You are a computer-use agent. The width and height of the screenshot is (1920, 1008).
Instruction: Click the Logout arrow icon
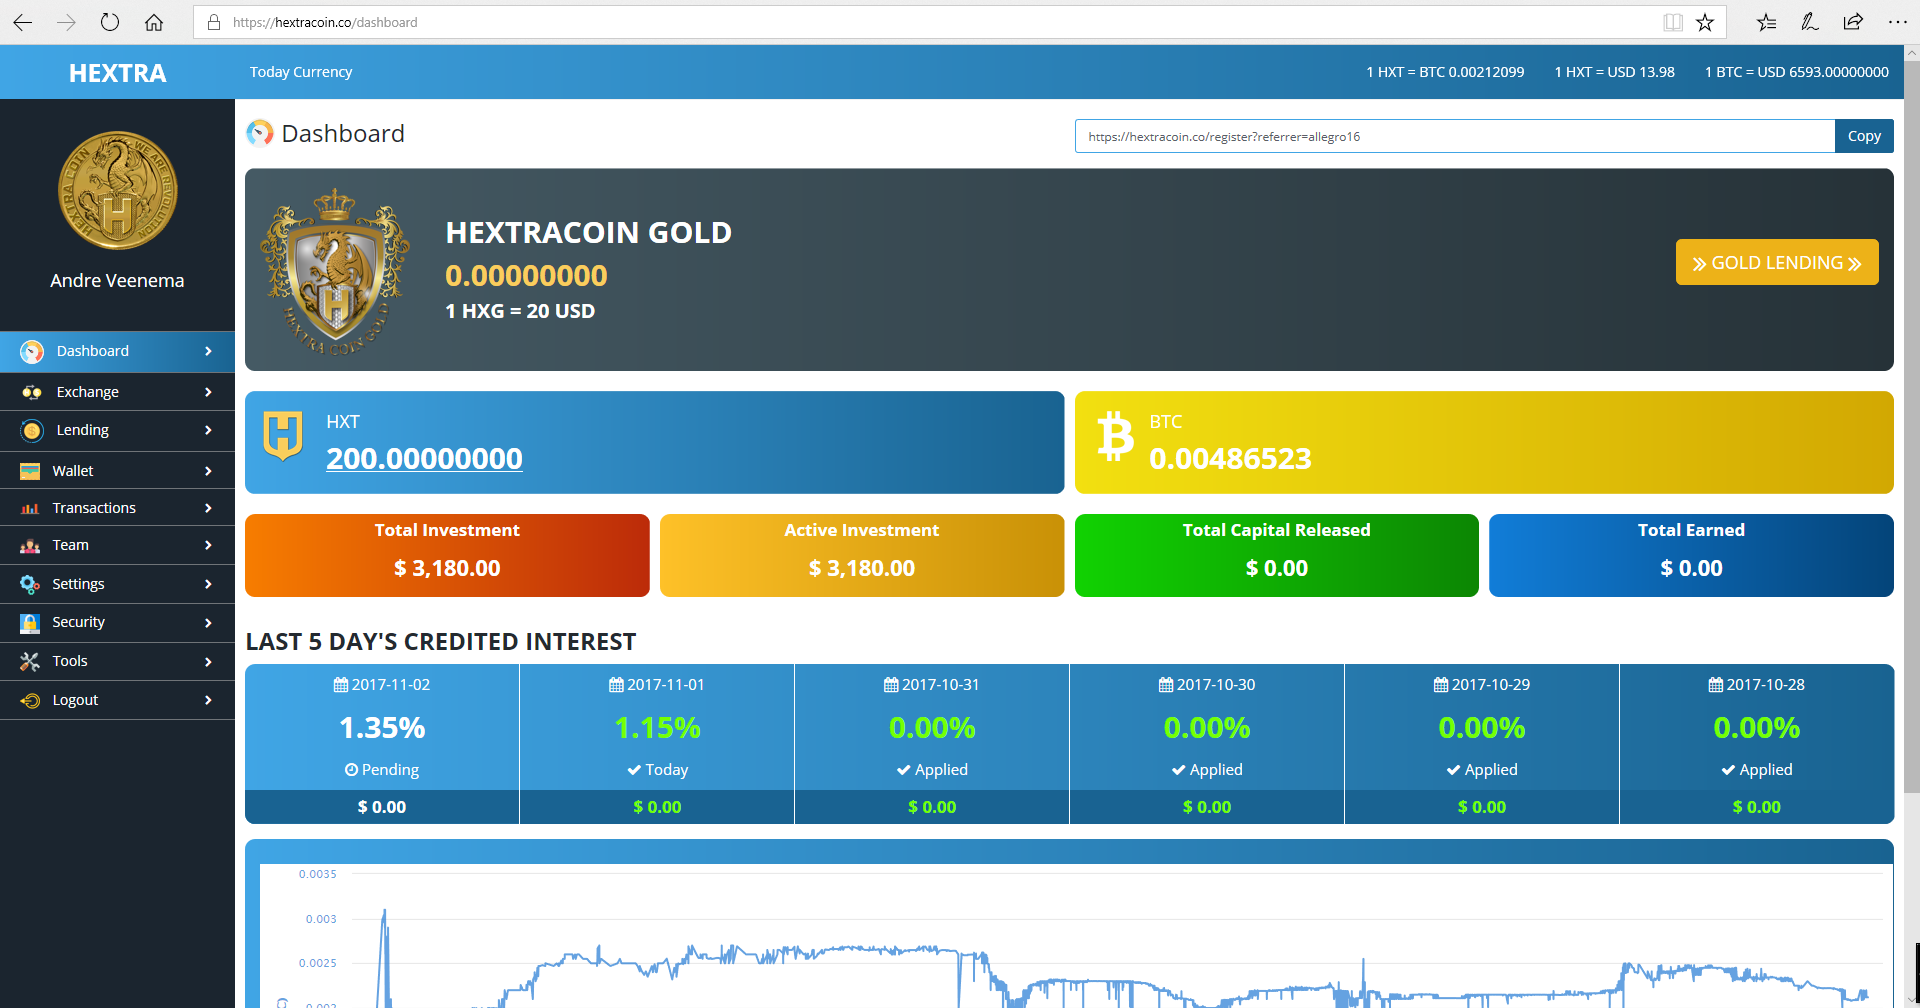coord(31,700)
